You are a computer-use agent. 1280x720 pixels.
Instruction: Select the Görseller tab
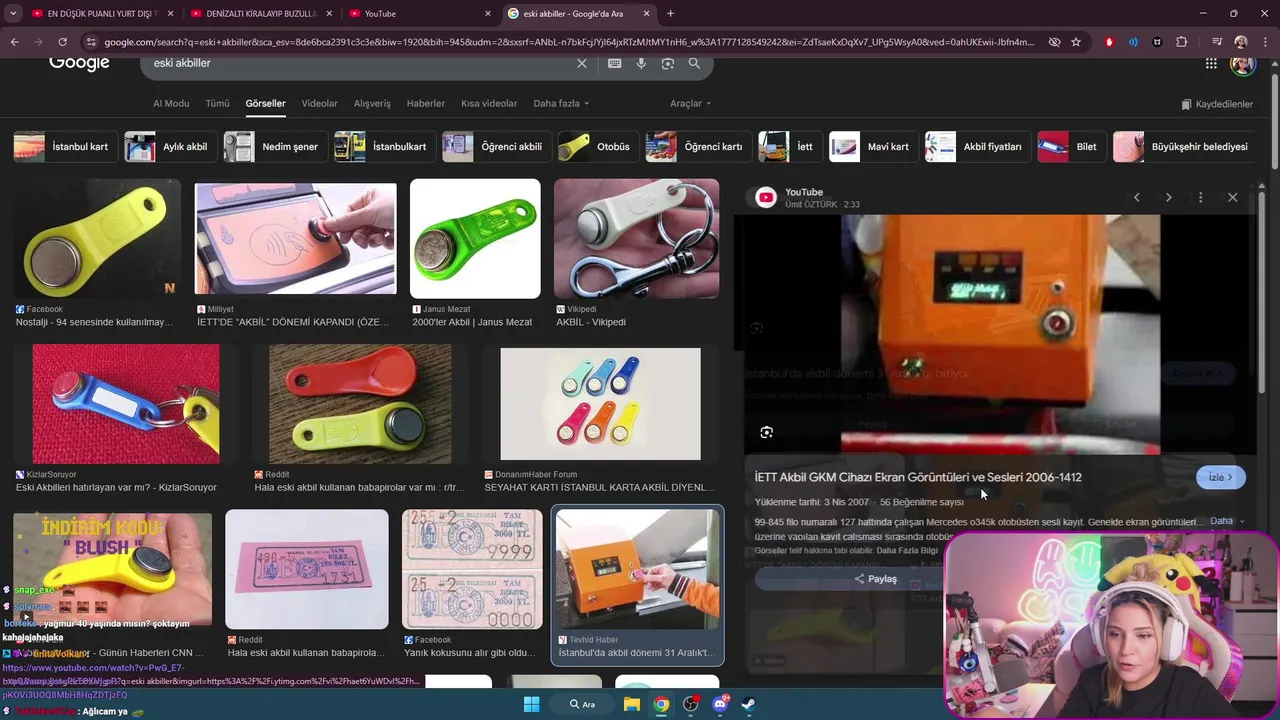point(265,103)
